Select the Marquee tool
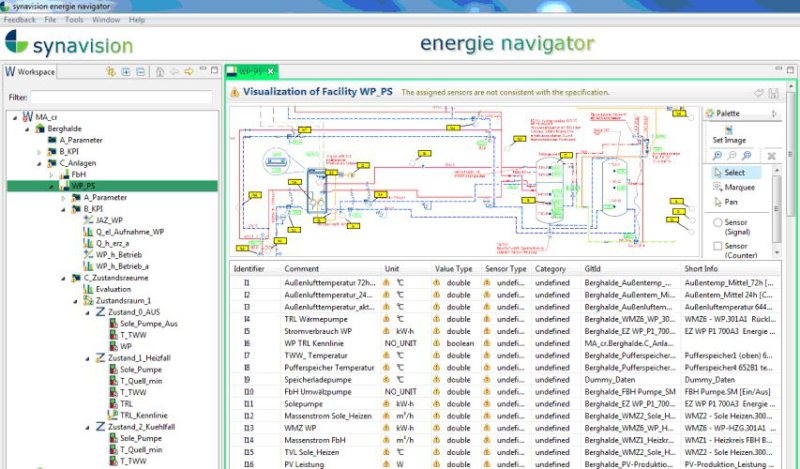The width and height of the screenshot is (800, 469). tap(734, 187)
